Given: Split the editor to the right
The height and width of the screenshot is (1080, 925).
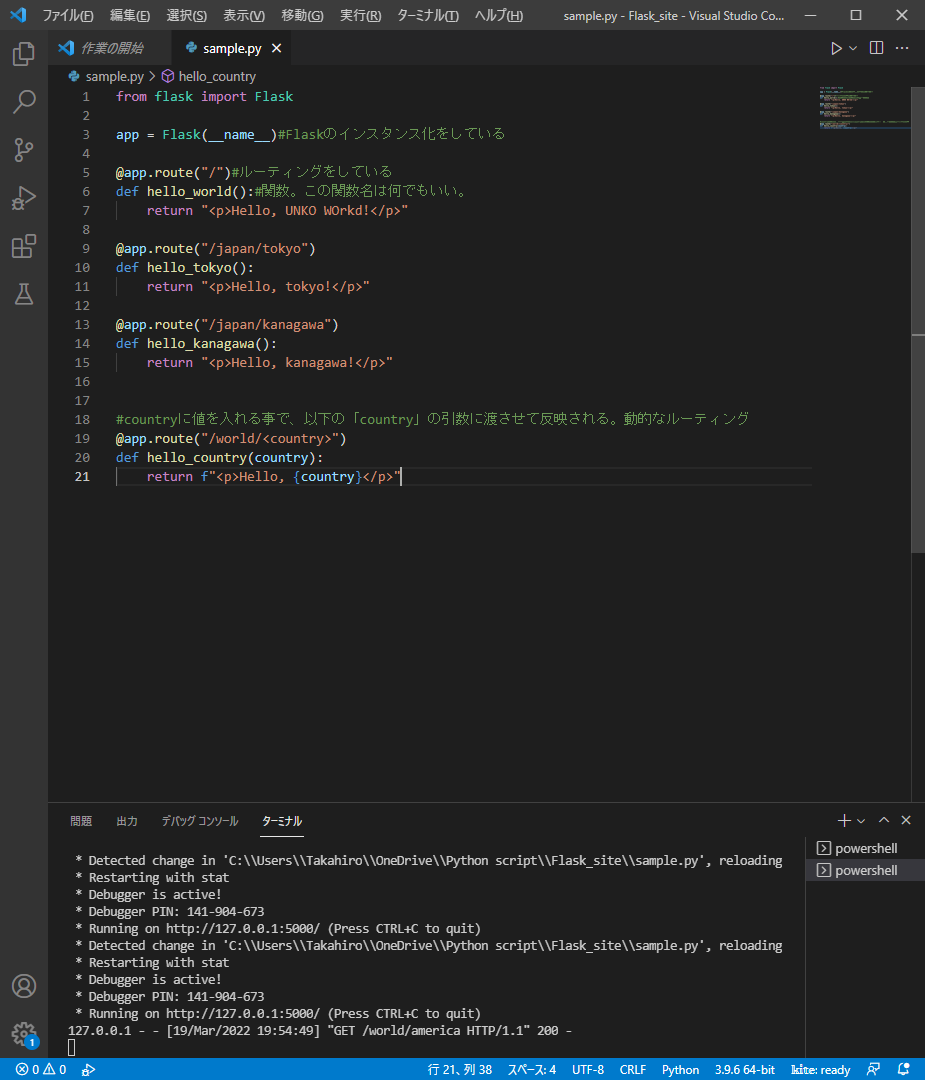Looking at the screenshot, I should point(876,48).
